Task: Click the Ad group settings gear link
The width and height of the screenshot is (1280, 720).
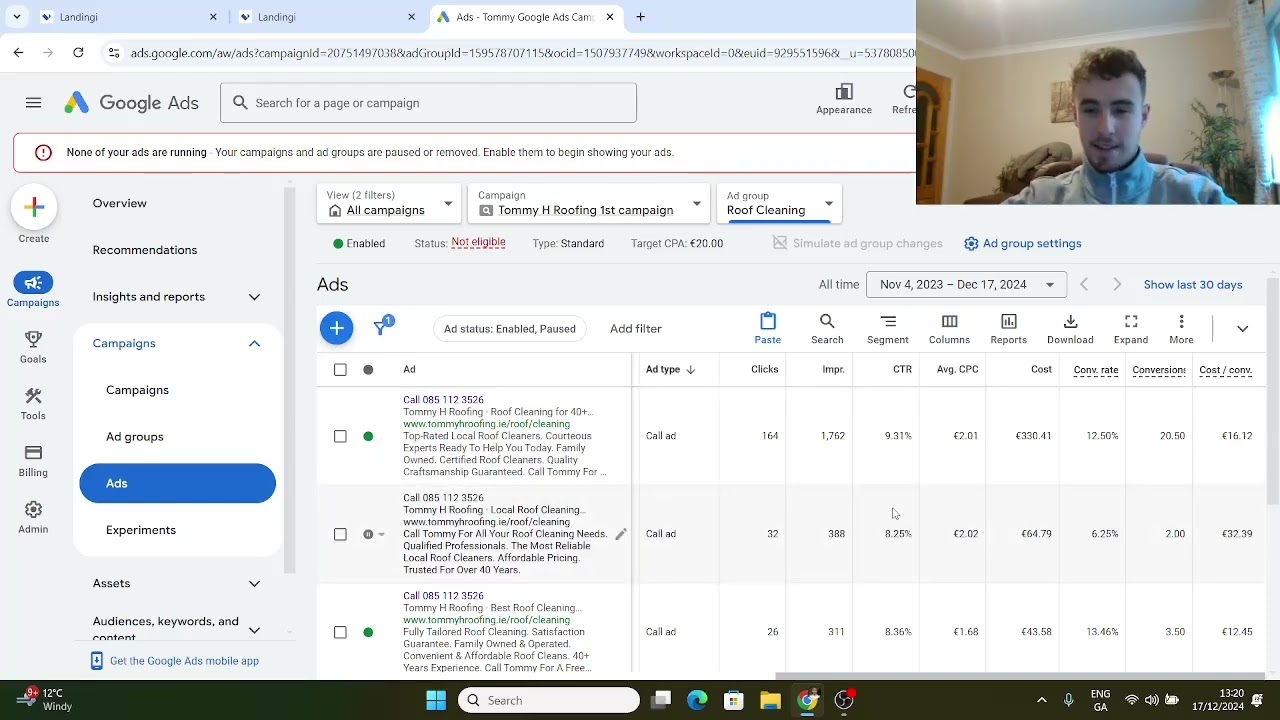Action: (x=1022, y=243)
